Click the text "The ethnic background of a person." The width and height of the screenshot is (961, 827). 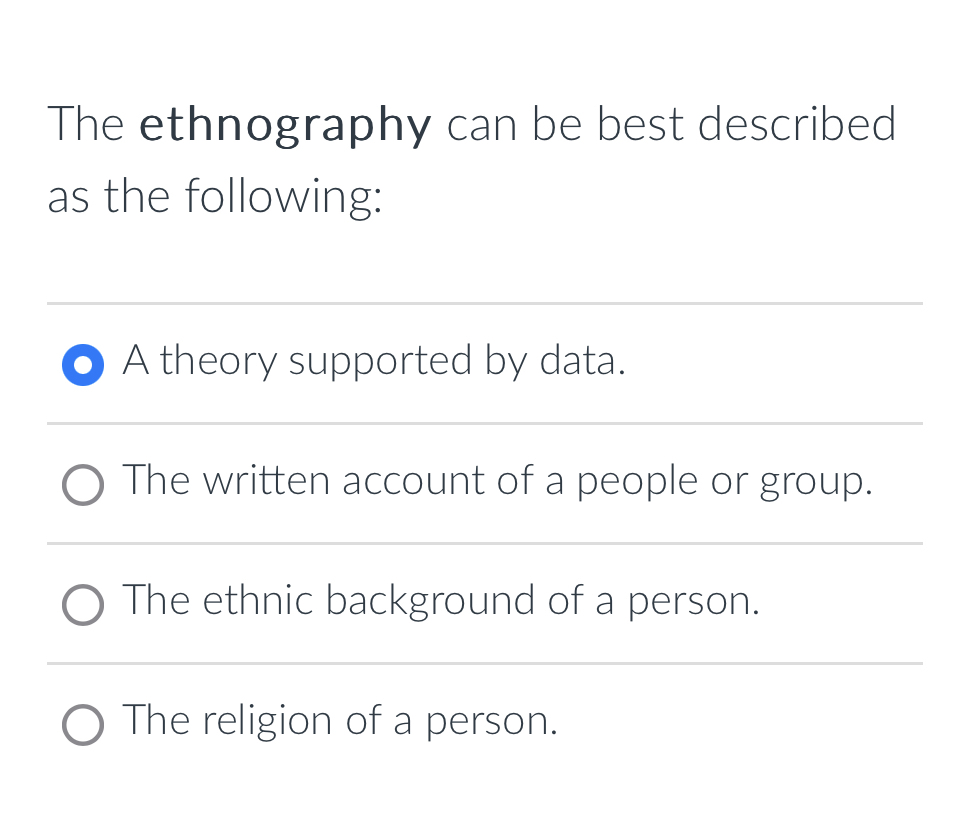pyautogui.click(x=441, y=602)
